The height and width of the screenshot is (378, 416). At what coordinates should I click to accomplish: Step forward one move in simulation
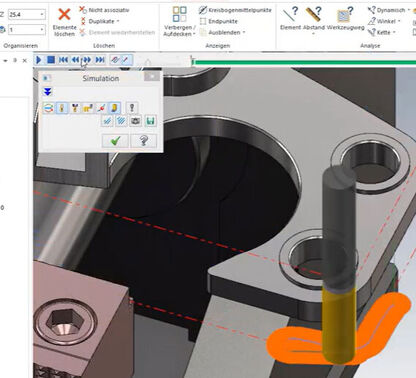[x=87, y=60]
